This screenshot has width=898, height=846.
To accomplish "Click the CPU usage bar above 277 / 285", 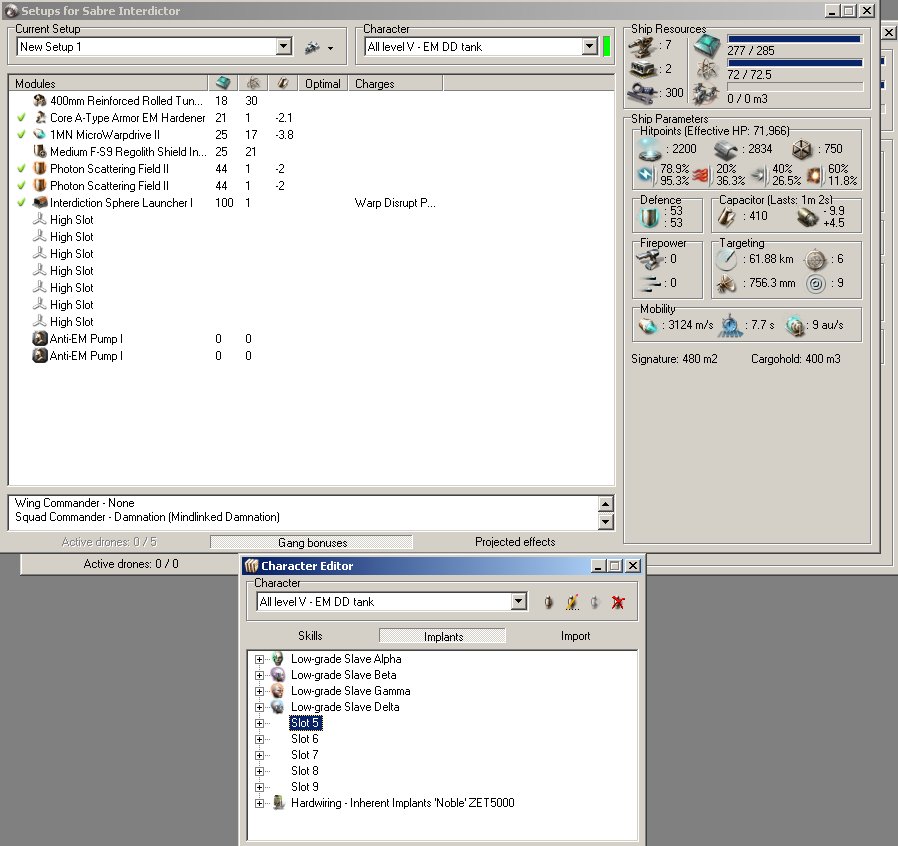I will point(794,40).
